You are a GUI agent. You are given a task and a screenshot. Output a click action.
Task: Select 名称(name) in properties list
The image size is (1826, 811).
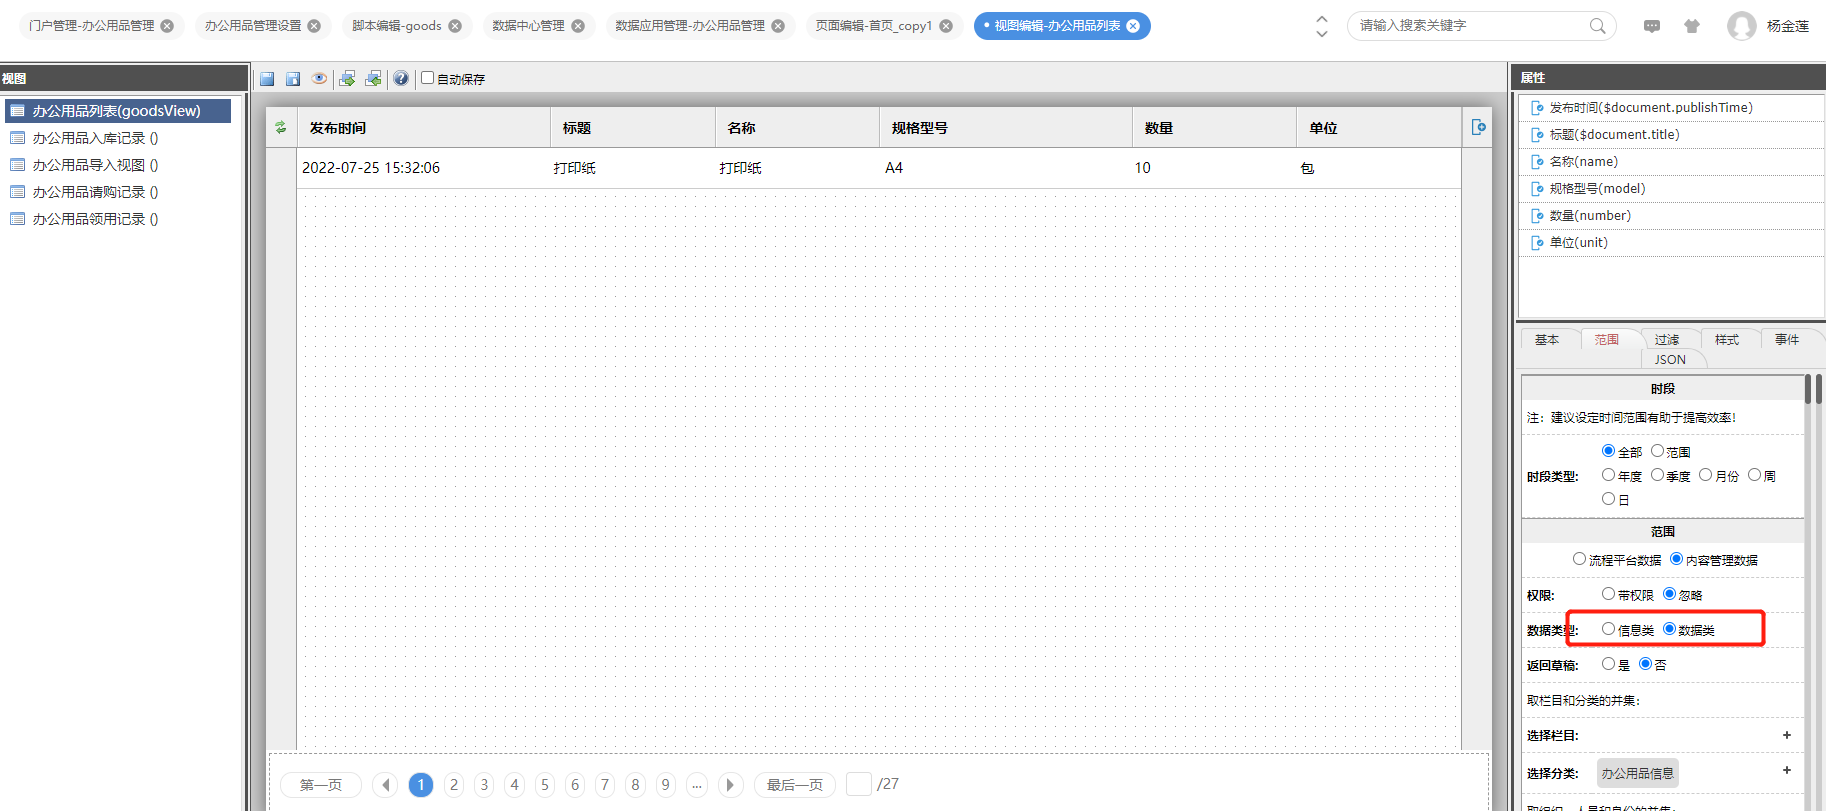click(x=1671, y=162)
